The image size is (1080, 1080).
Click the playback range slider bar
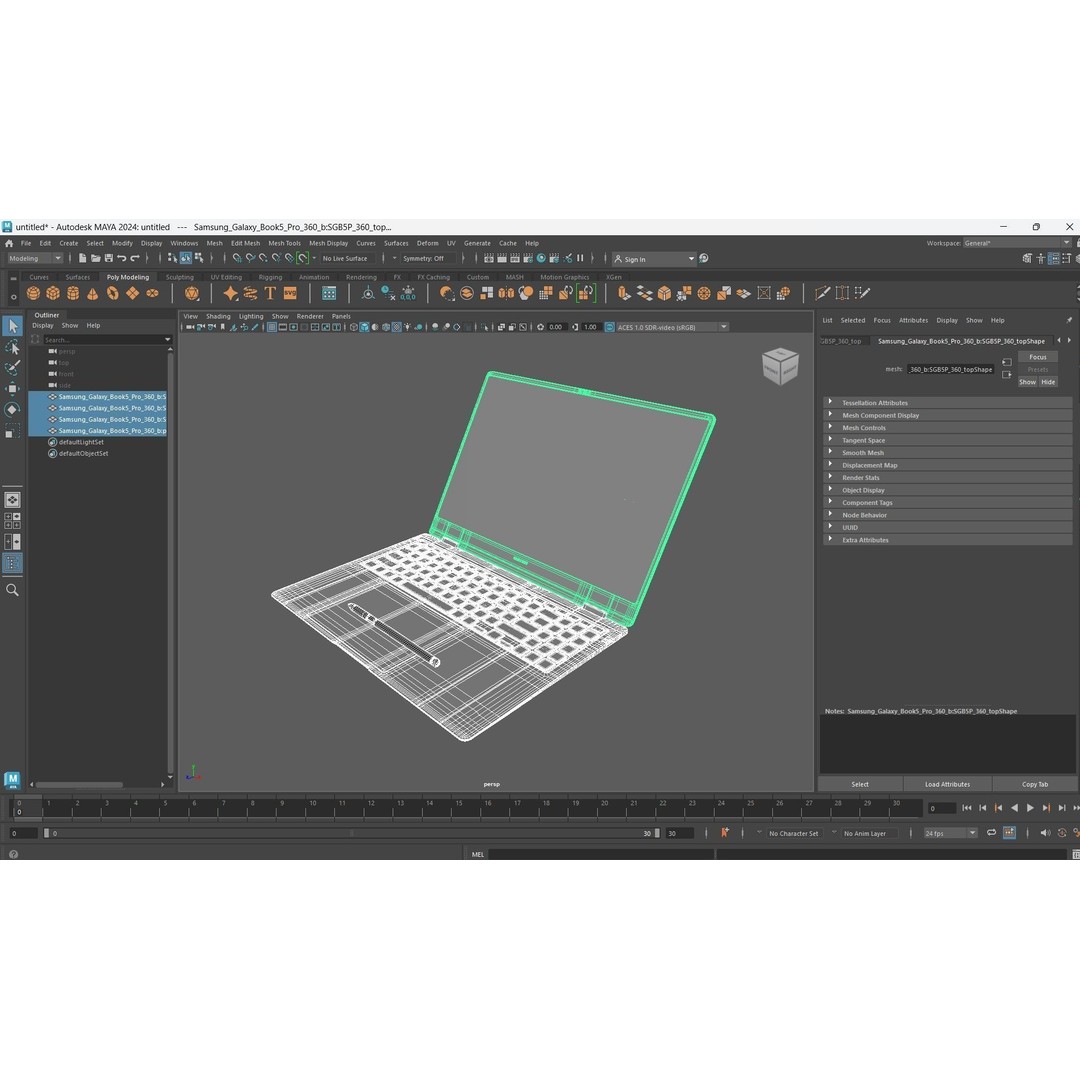351,833
